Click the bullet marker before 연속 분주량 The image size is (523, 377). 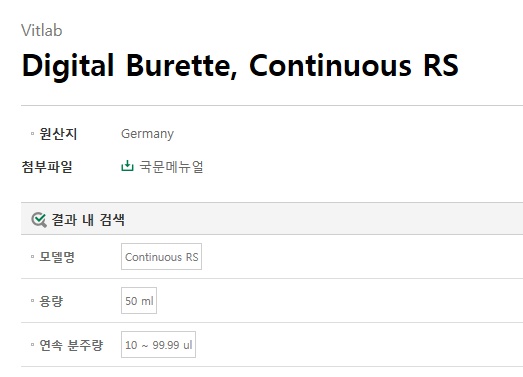click(x=32, y=345)
